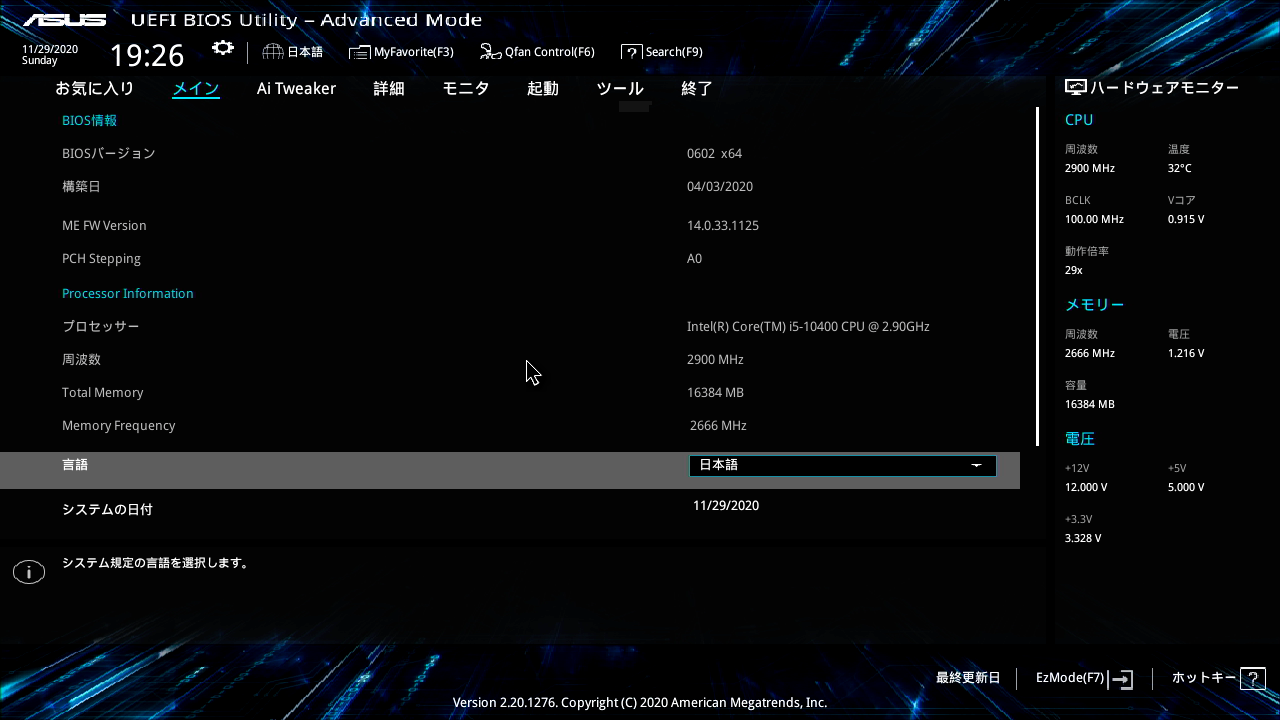Click the hotkey question mark icon

(1252, 678)
